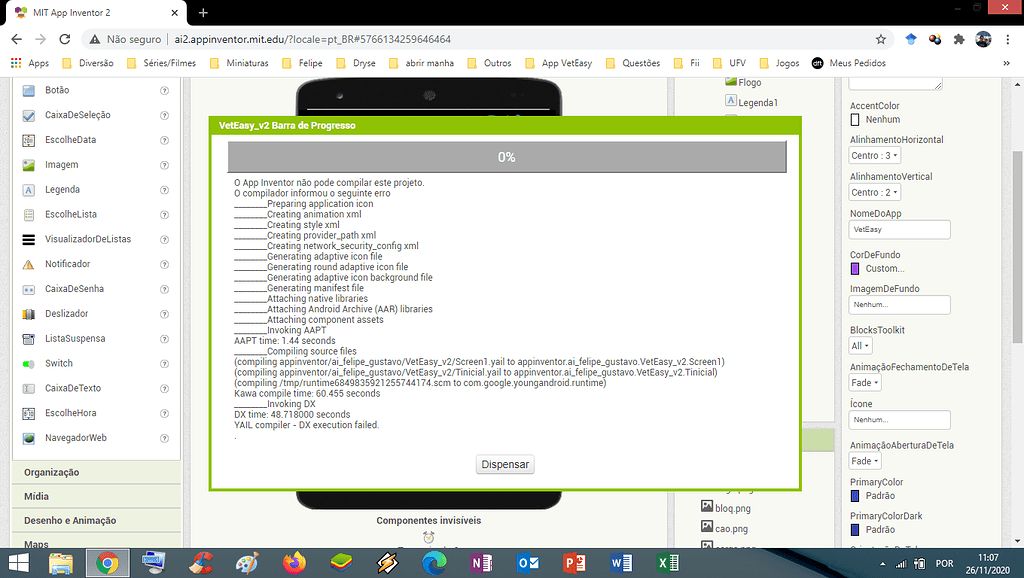Click help icon next to EscolheData
Screen dimensions: 1024x578
click(x=164, y=140)
